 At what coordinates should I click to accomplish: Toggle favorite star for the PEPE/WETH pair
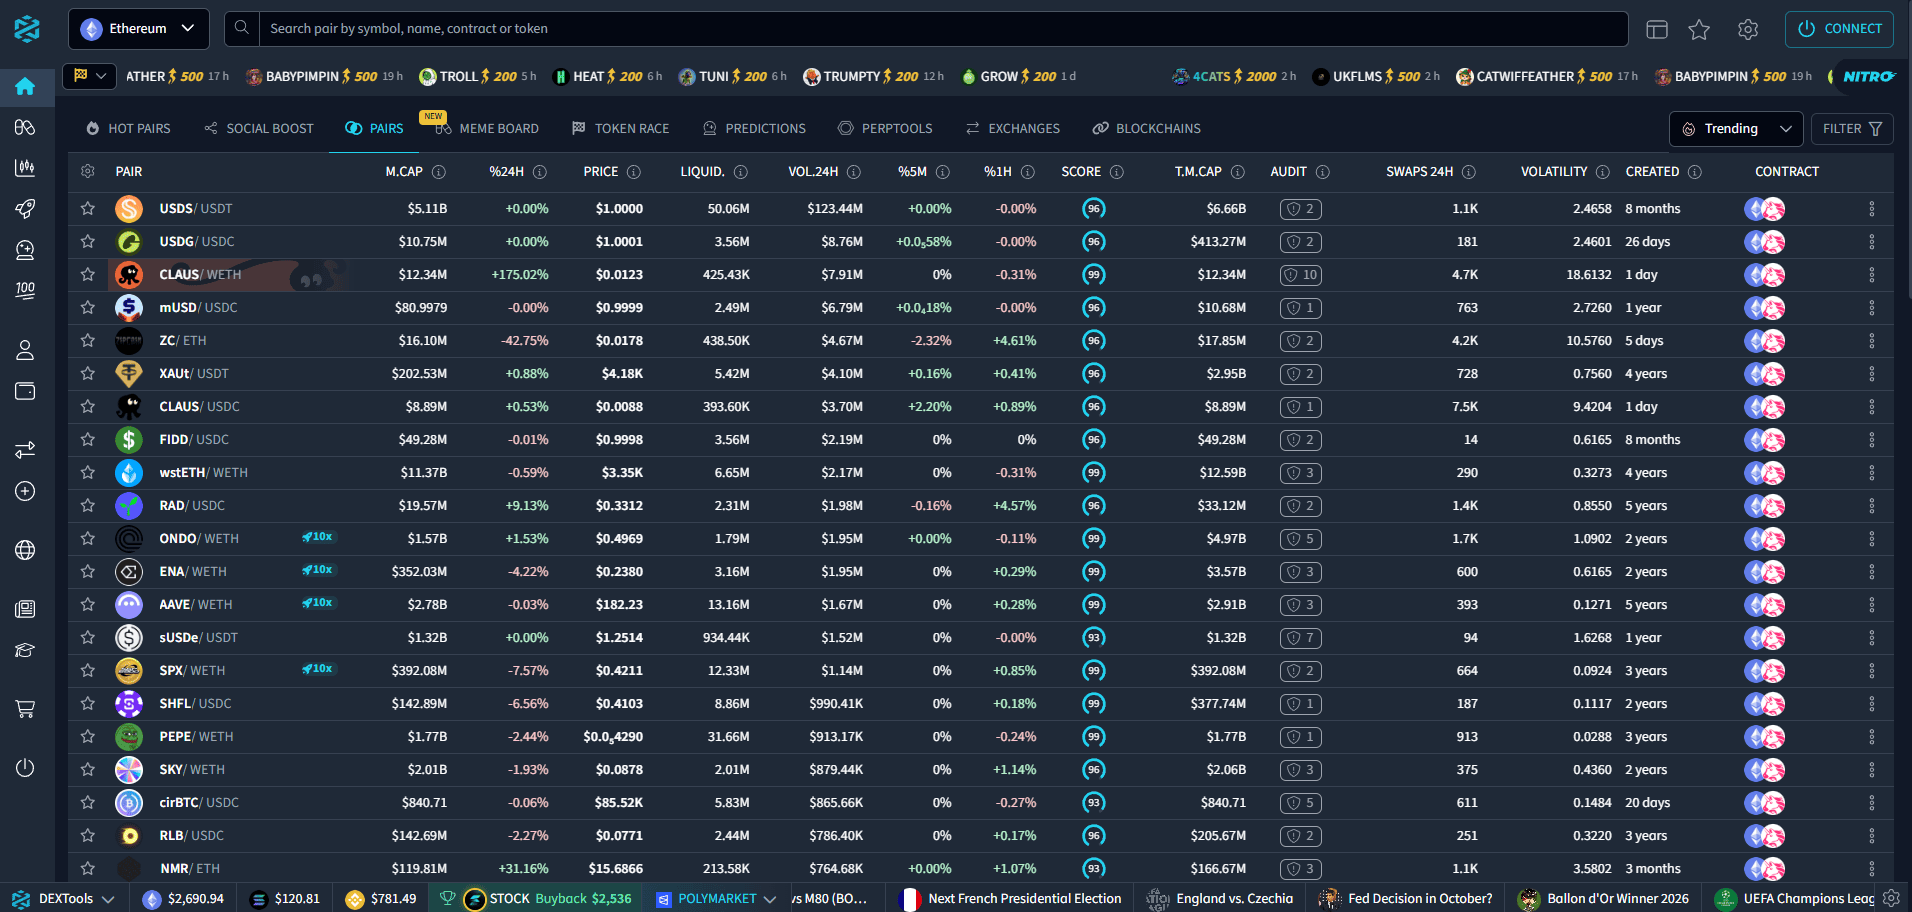[88, 737]
